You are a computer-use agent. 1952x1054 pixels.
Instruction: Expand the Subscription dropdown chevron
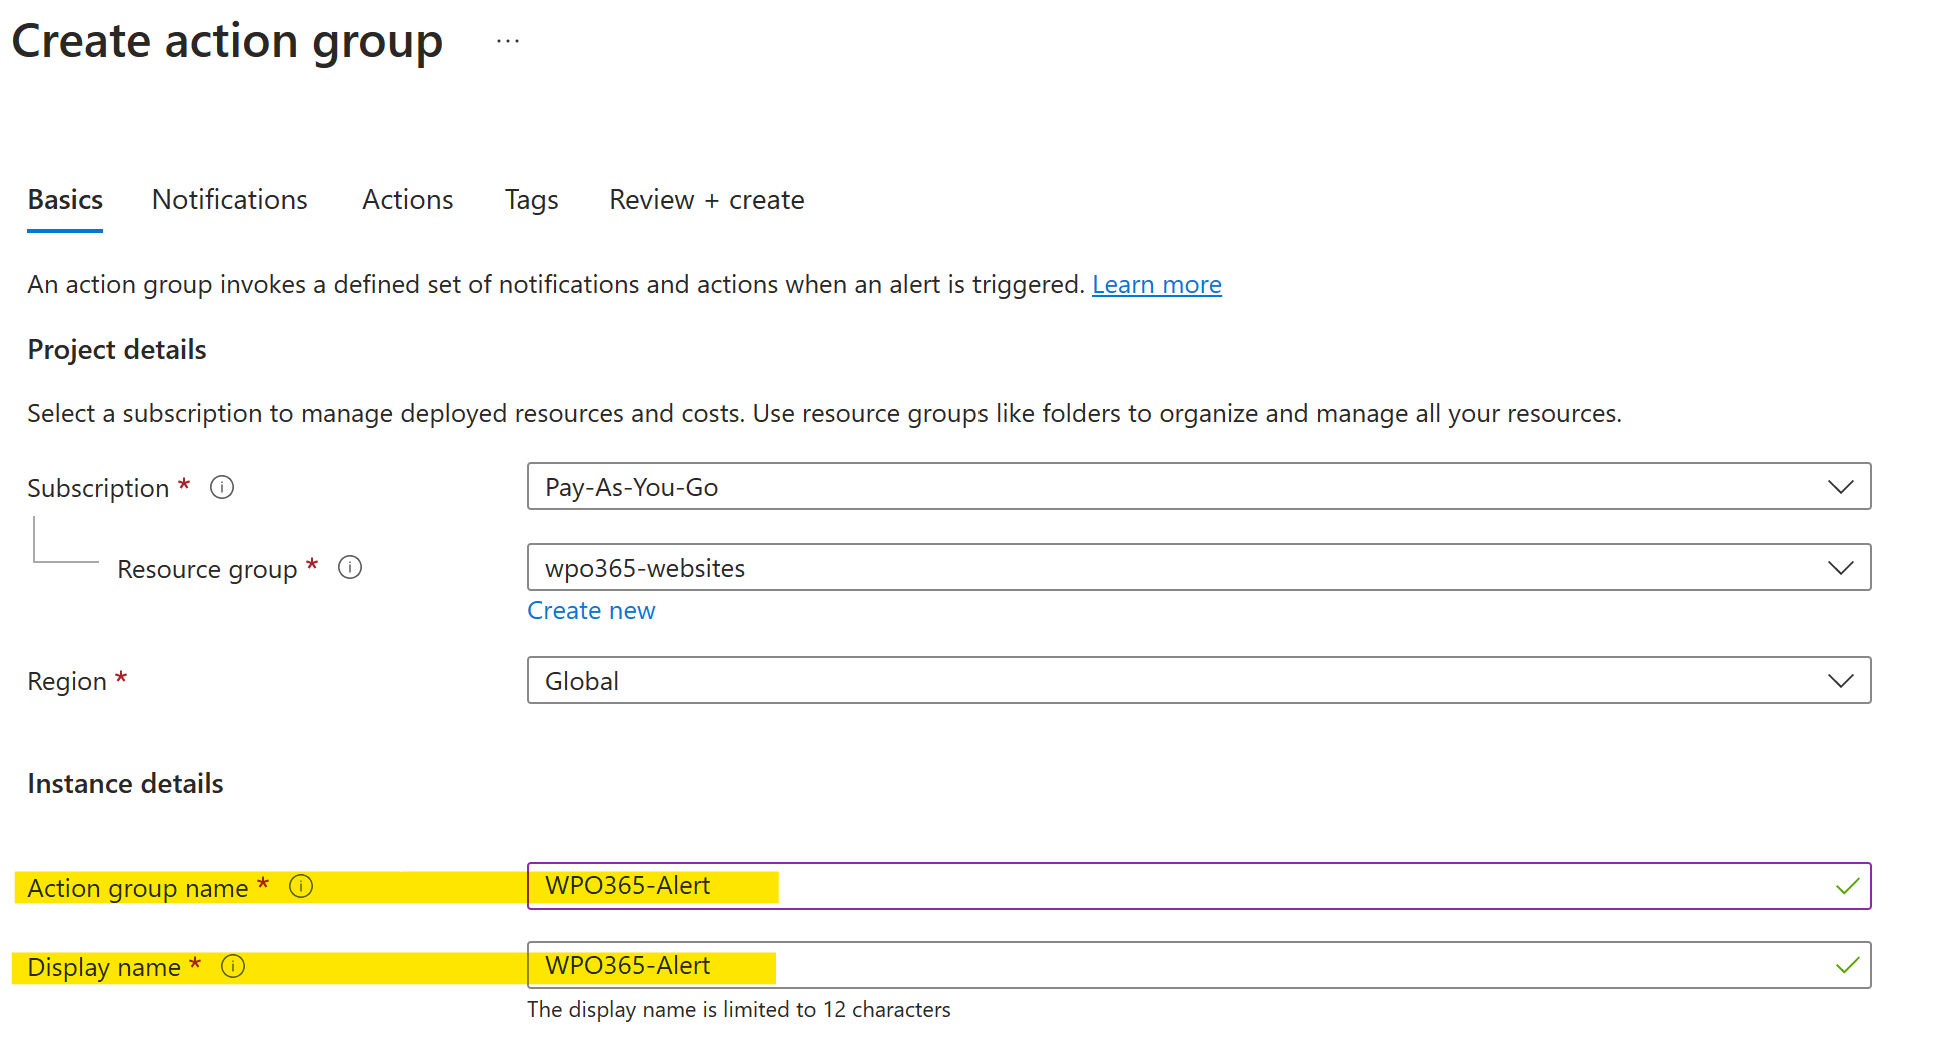(x=1841, y=487)
